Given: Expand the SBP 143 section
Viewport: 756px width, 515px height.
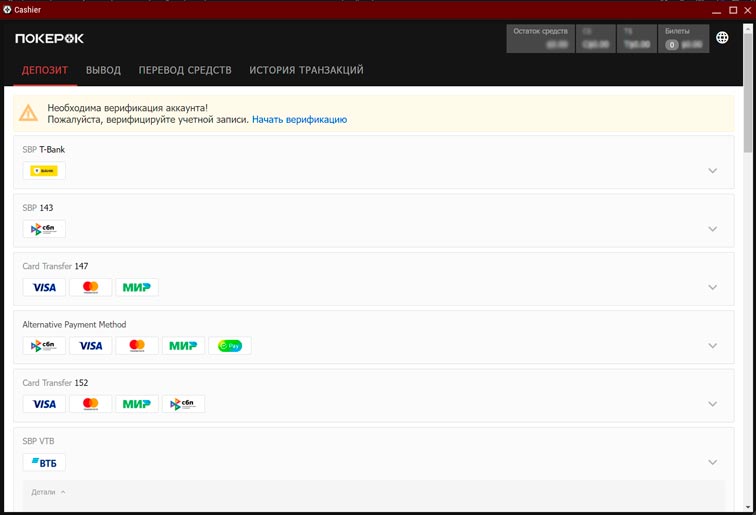Looking at the screenshot, I should tap(713, 229).
